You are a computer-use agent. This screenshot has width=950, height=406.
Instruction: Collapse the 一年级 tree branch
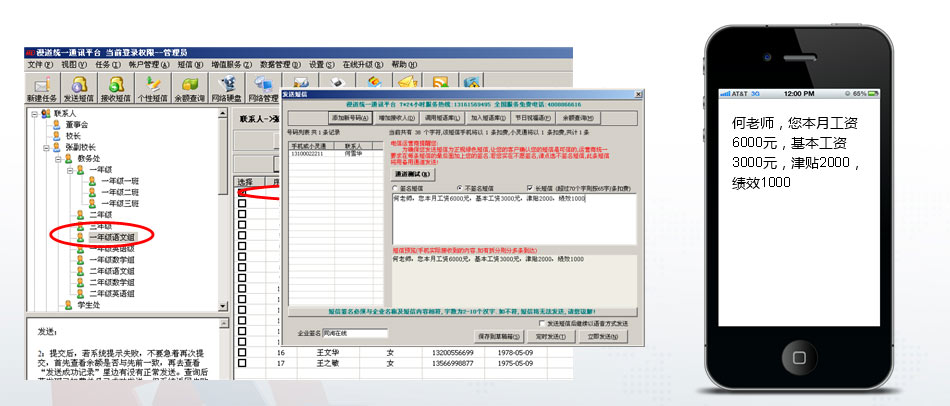pyautogui.click(x=70, y=170)
